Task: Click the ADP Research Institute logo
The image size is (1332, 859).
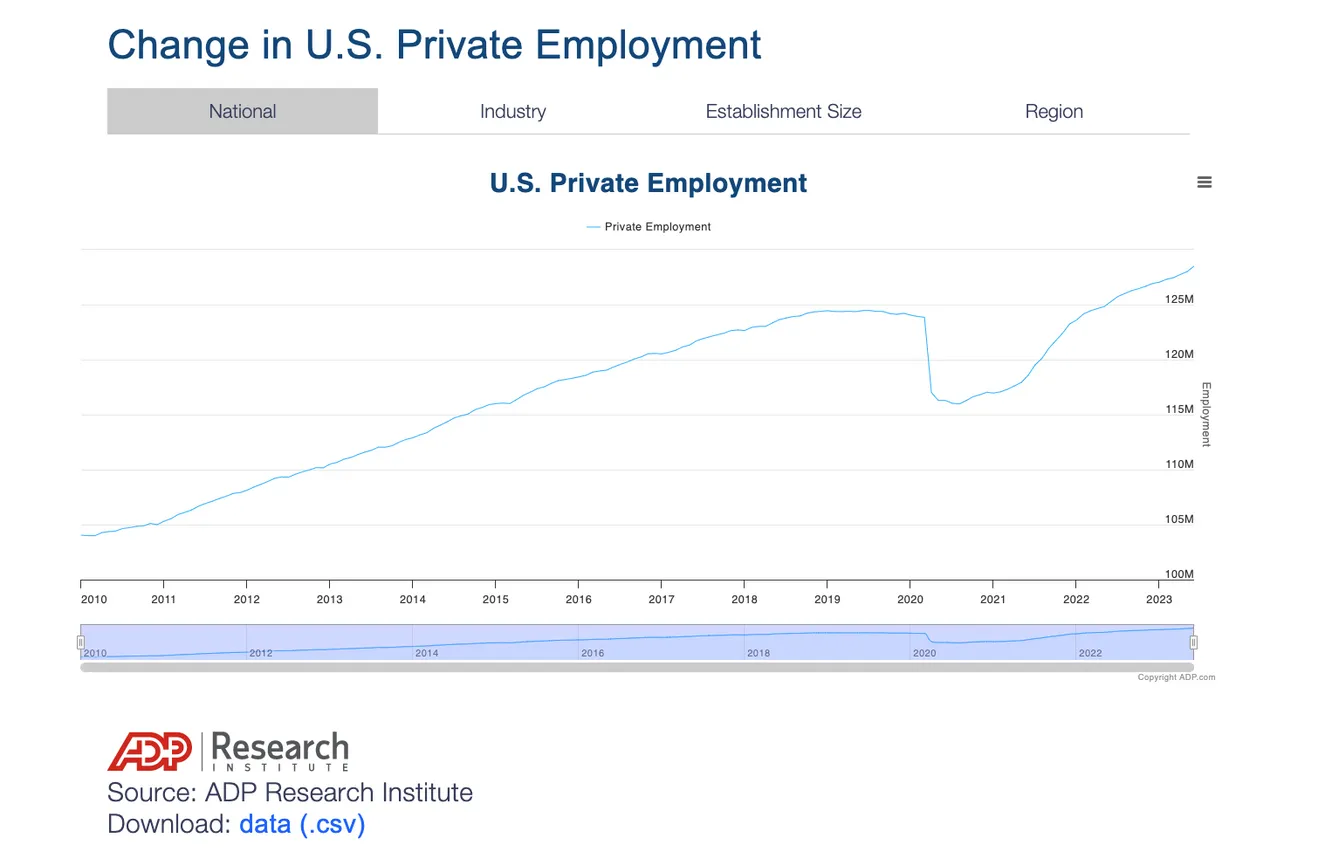Action: [x=229, y=751]
